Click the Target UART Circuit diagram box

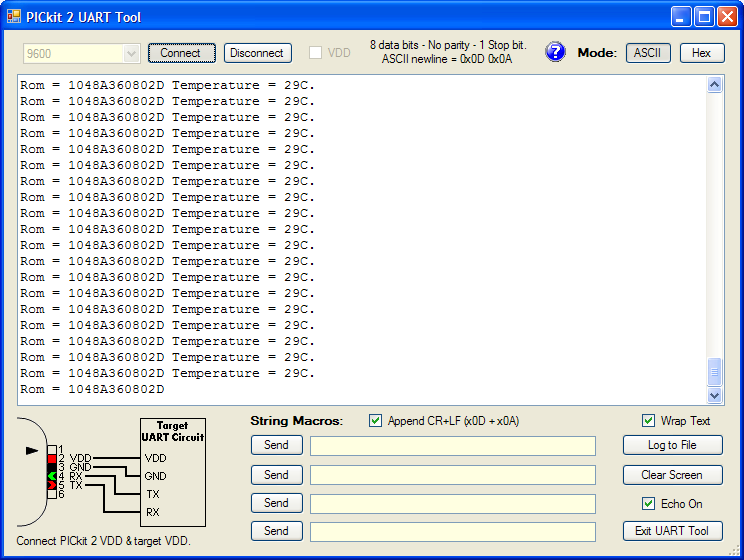tap(173, 472)
